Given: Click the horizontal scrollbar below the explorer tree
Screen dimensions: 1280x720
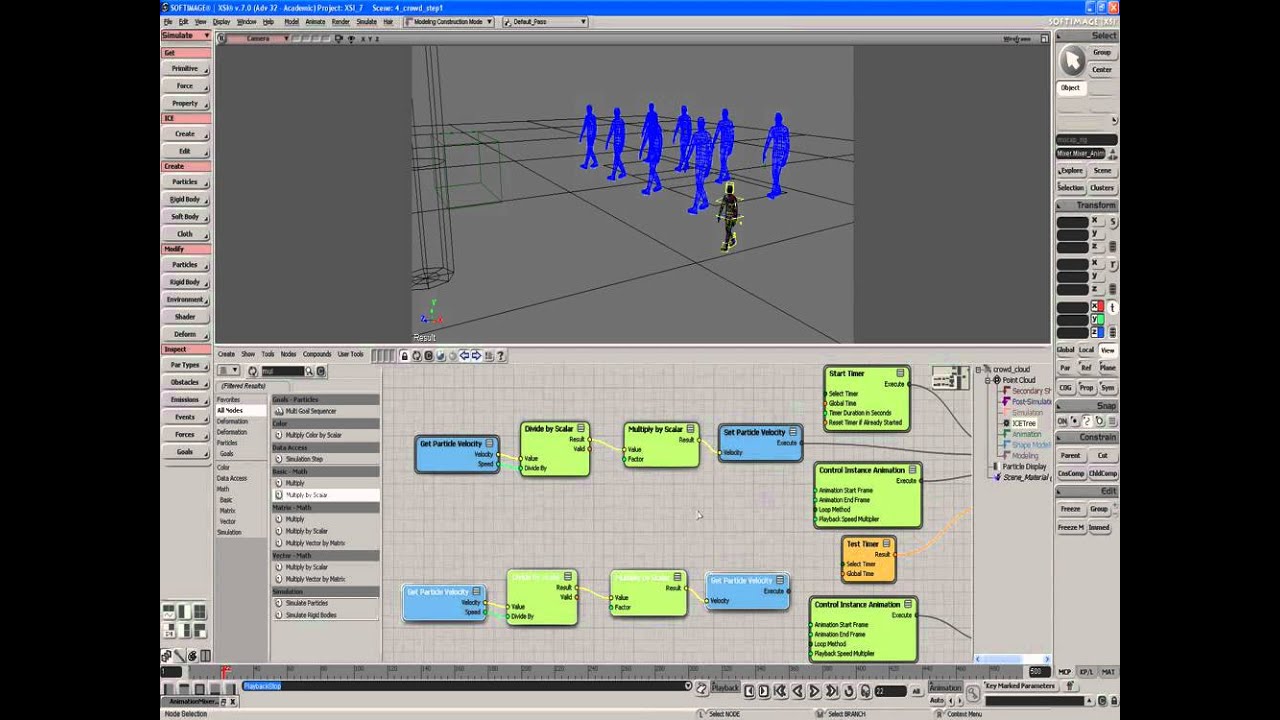Looking at the screenshot, I should pos(1012,659).
